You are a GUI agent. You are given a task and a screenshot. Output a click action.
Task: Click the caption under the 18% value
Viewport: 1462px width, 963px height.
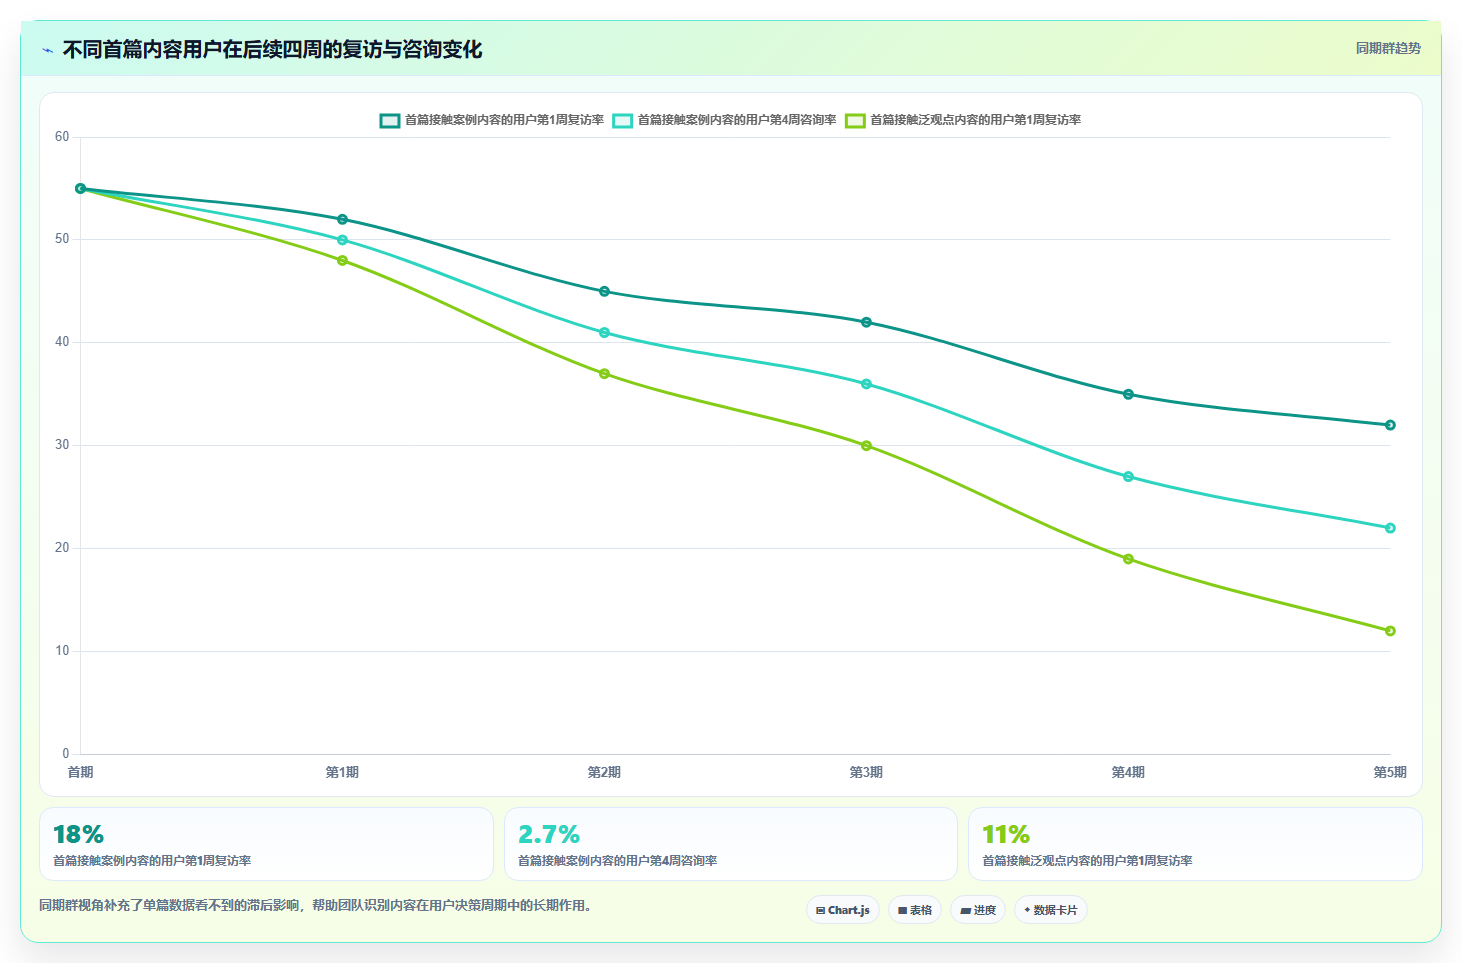(152, 861)
